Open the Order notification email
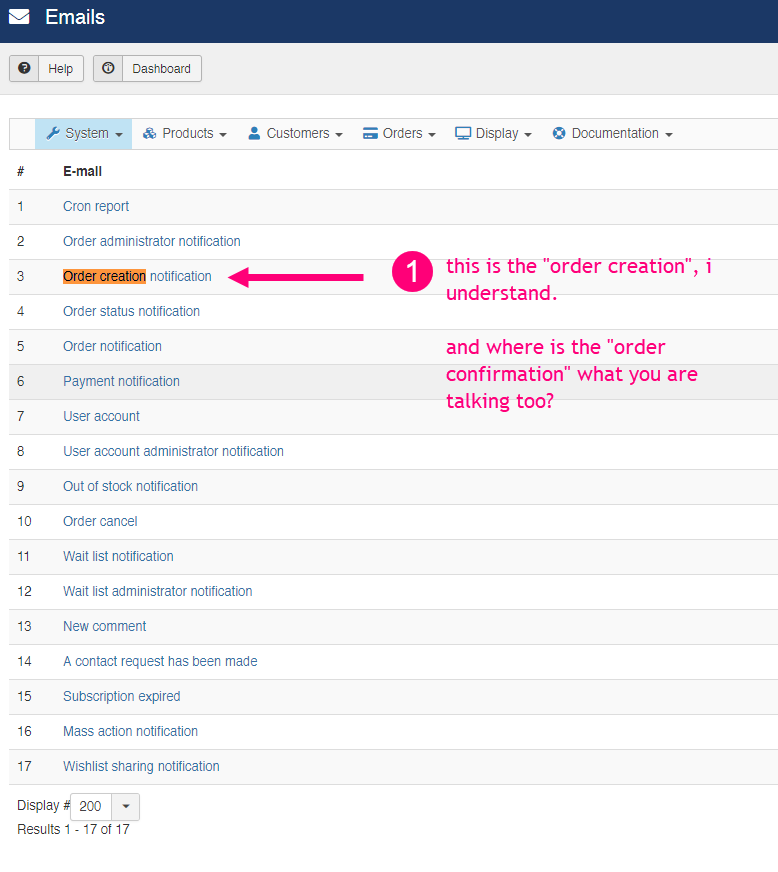Viewport: 778px width, 872px height. (x=112, y=346)
